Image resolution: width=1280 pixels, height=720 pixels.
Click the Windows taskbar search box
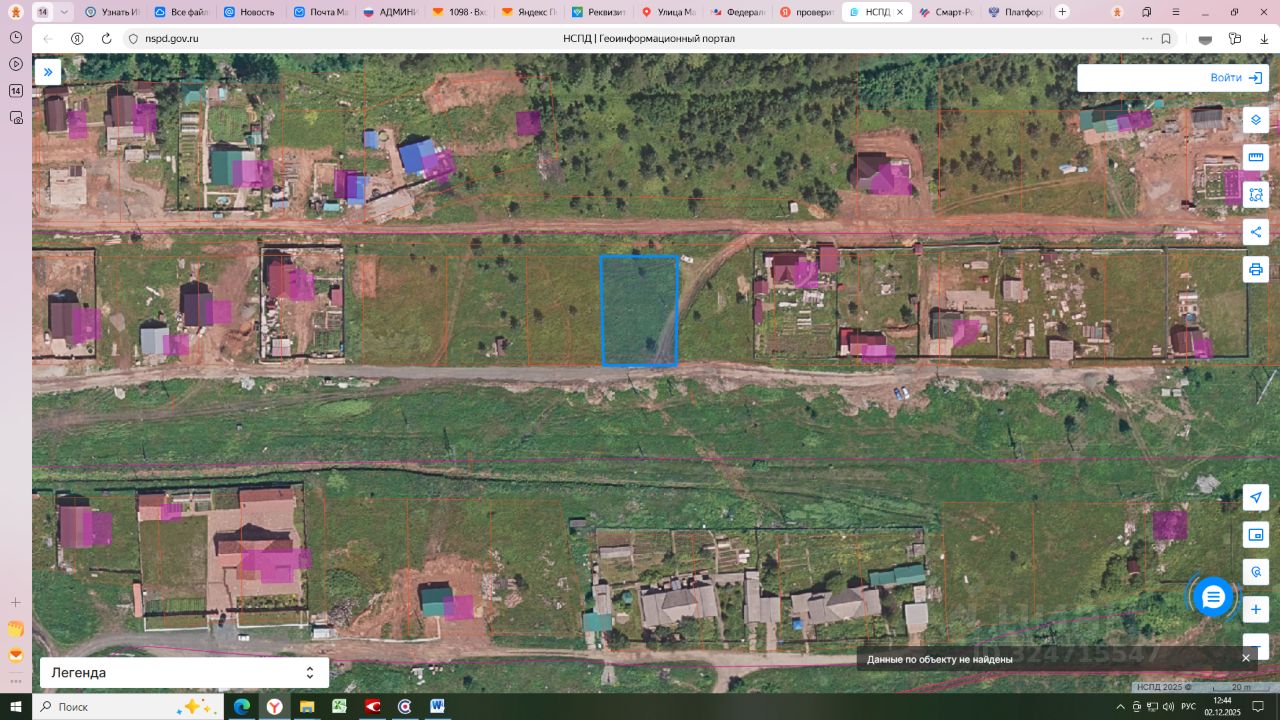[x=127, y=707]
